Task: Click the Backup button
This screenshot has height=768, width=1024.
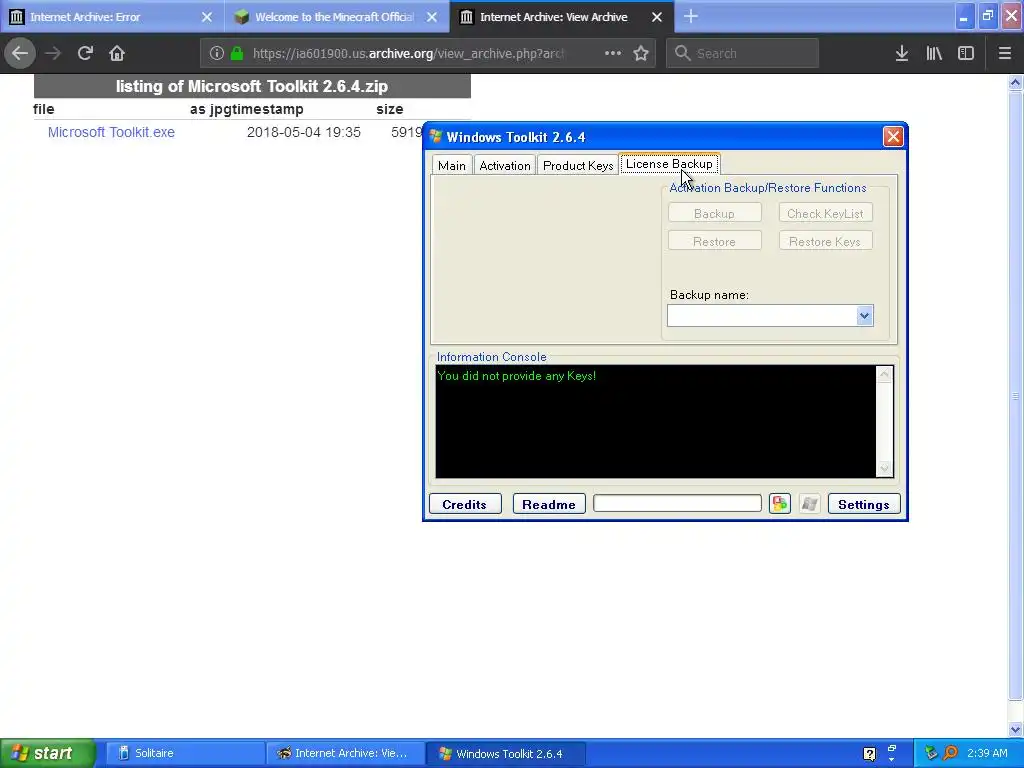Action: tap(714, 214)
